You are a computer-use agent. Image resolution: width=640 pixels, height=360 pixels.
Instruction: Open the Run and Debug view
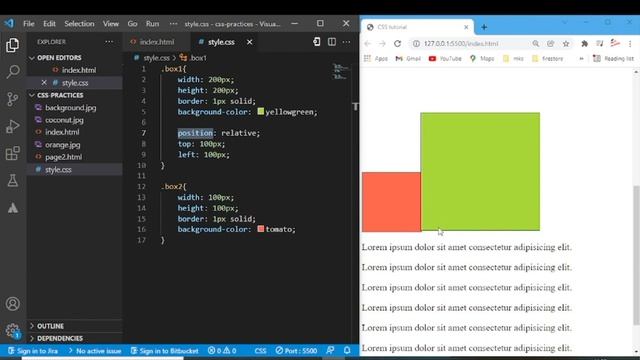(x=12, y=127)
